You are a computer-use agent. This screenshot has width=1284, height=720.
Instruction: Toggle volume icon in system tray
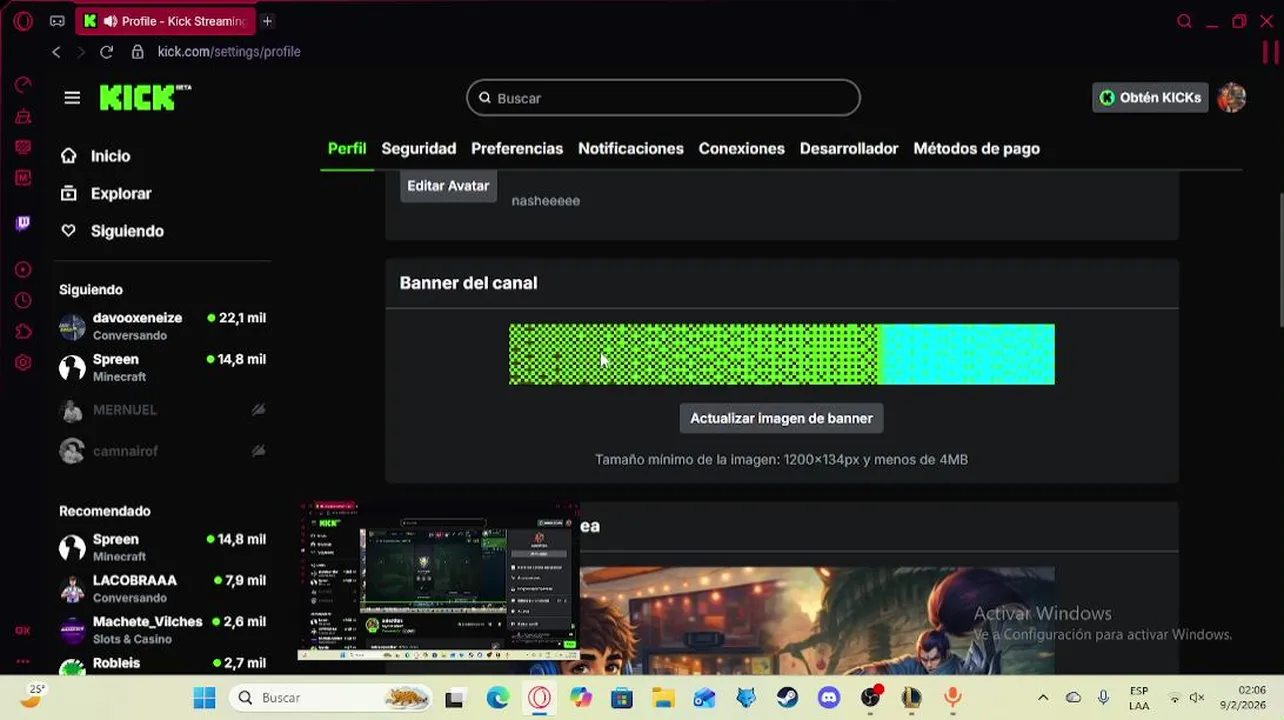pyautogui.click(x=1197, y=698)
